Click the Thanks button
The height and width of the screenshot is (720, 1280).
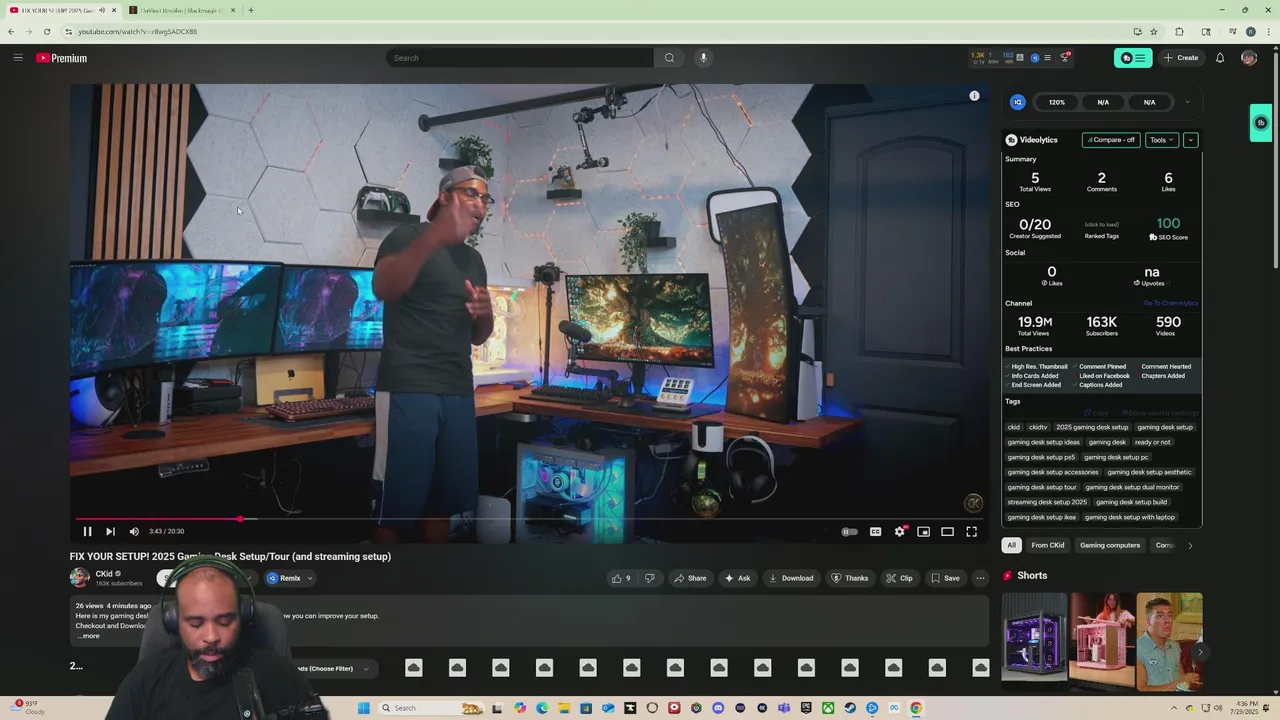pos(849,578)
